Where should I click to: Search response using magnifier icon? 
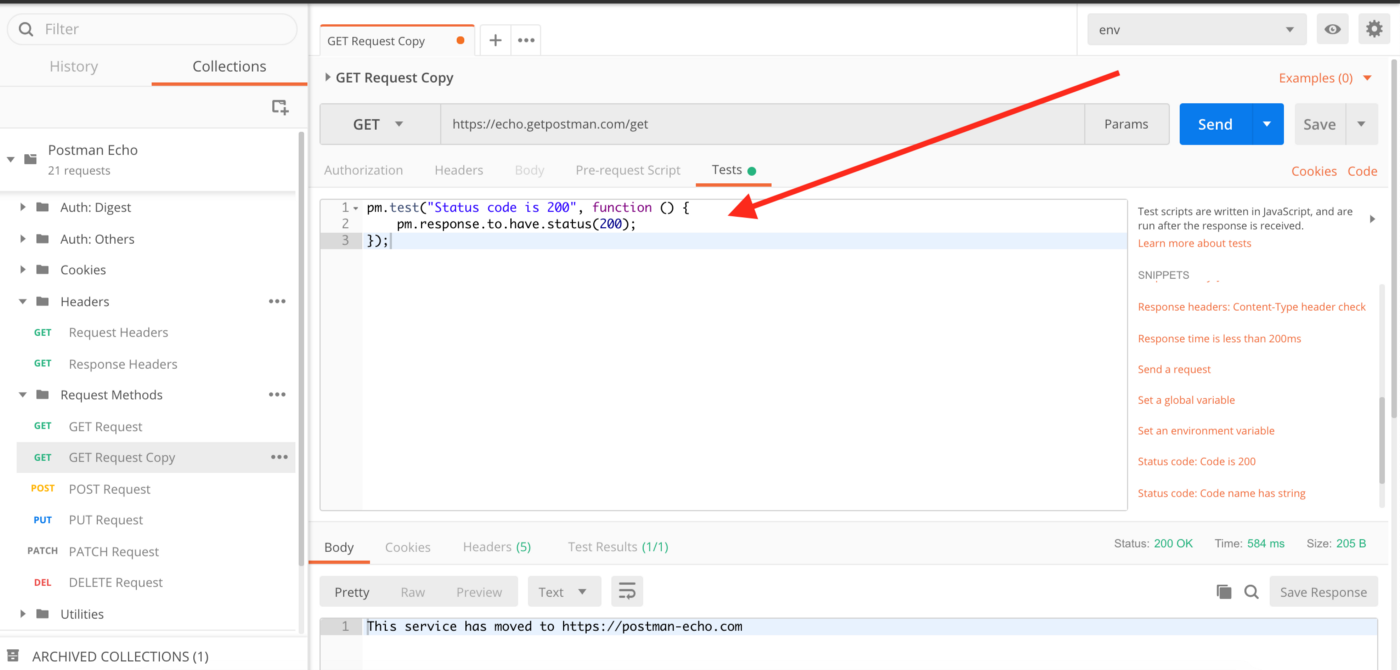[1251, 592]
